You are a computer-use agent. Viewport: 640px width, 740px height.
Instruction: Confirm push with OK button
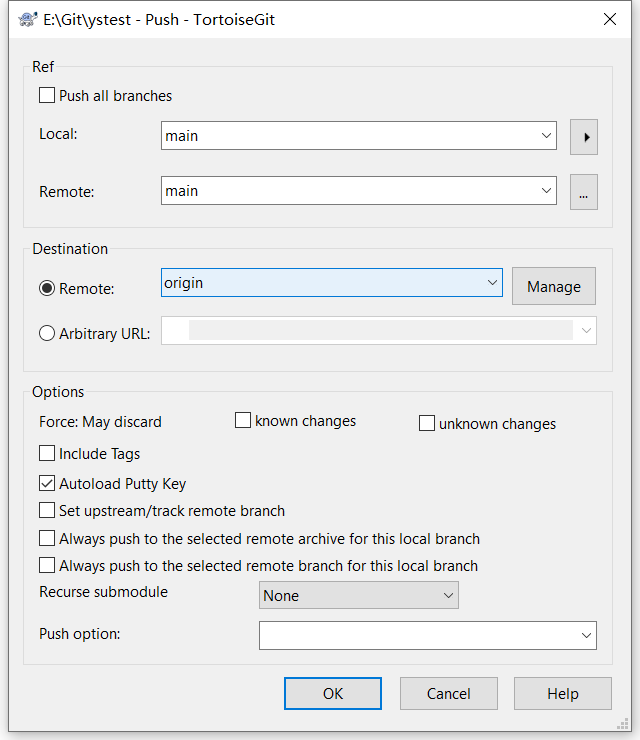pyautogui.click(x=333, y=693)
